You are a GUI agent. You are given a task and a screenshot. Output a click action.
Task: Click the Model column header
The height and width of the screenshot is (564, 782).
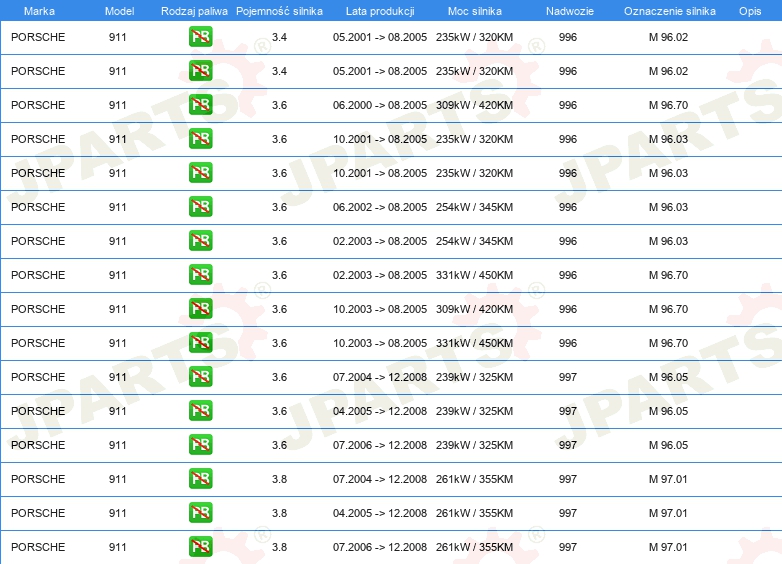tap(119, 11)
